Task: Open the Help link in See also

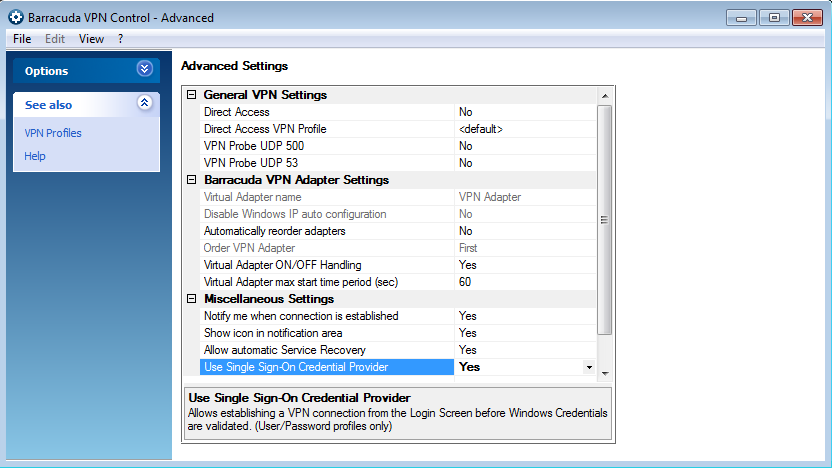Action: [35, 156]
